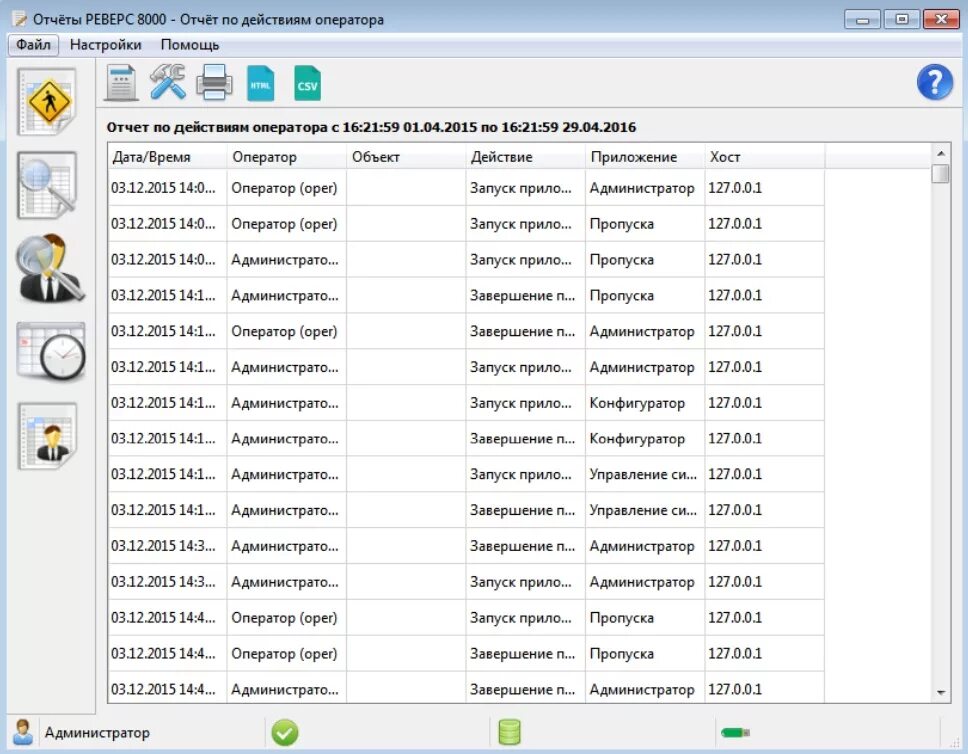Click the Администратор label in the status bar
Viewport: 968px width, 754px height.
pyautogui.click(x=97, y=733)
